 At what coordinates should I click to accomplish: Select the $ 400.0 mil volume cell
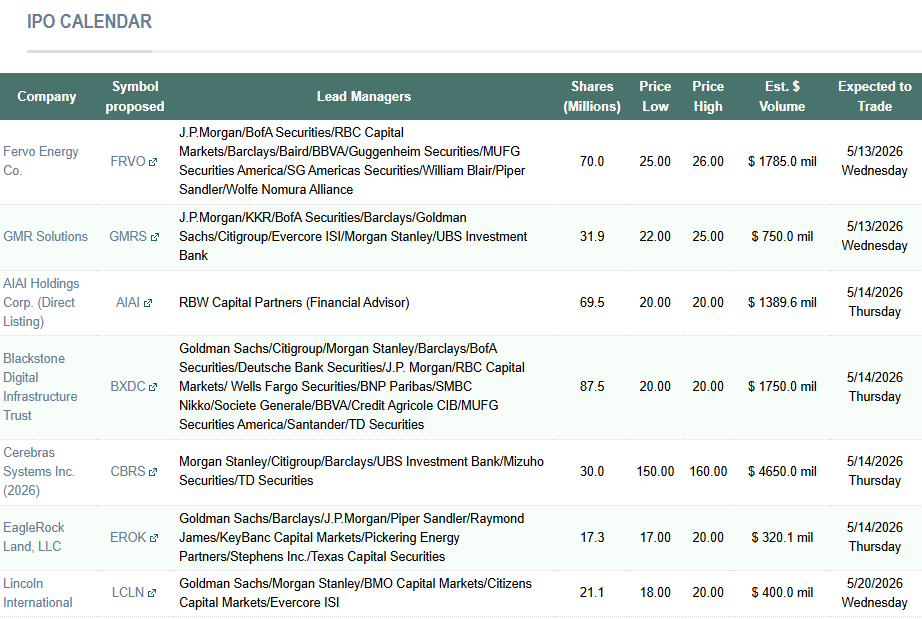[782, 593]
